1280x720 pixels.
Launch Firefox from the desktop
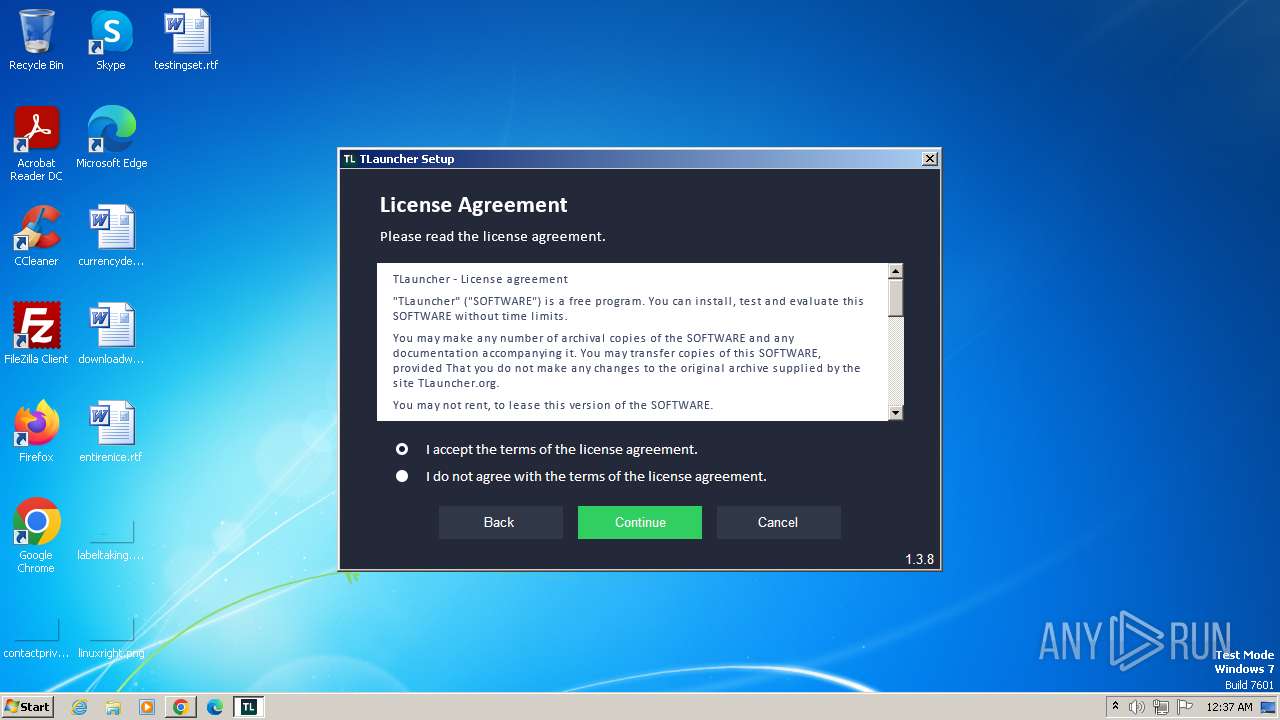tap(36, 432)
